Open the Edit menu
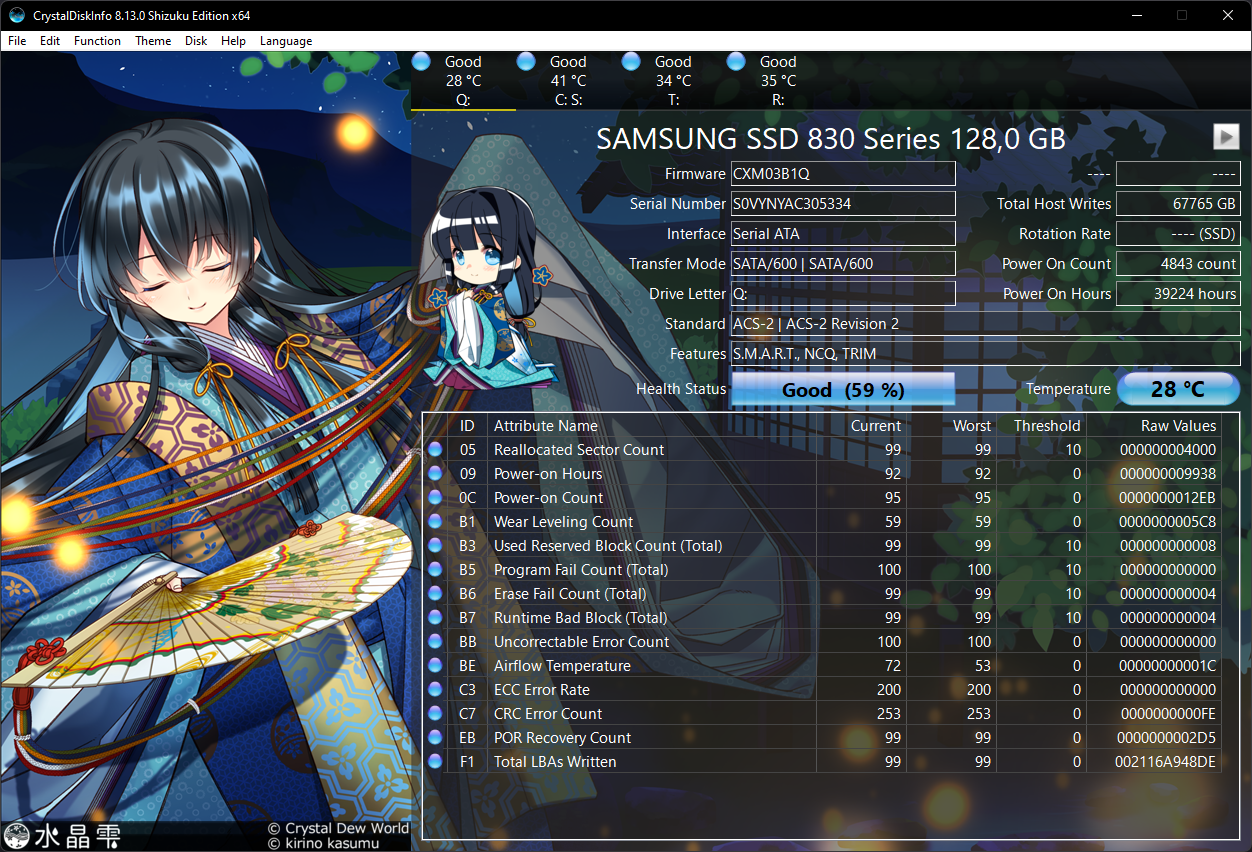 click(x=50, y=41)
